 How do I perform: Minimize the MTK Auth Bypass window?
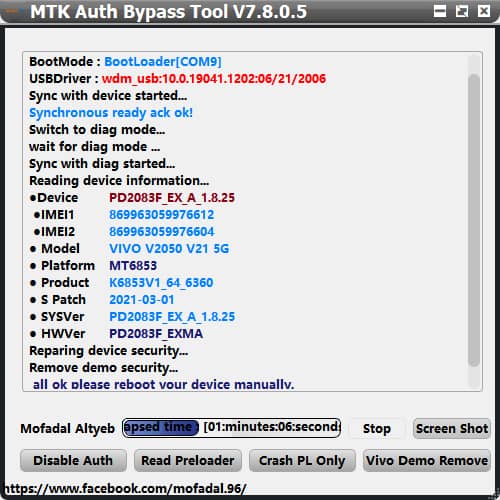(440, 11)
